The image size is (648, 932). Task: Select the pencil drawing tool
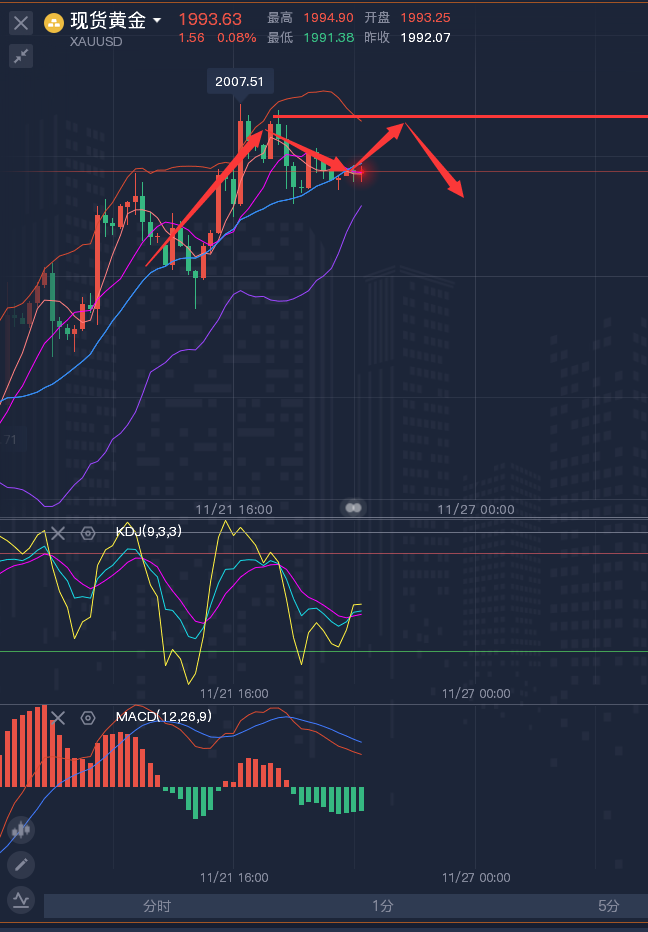(x=21, y=864)
